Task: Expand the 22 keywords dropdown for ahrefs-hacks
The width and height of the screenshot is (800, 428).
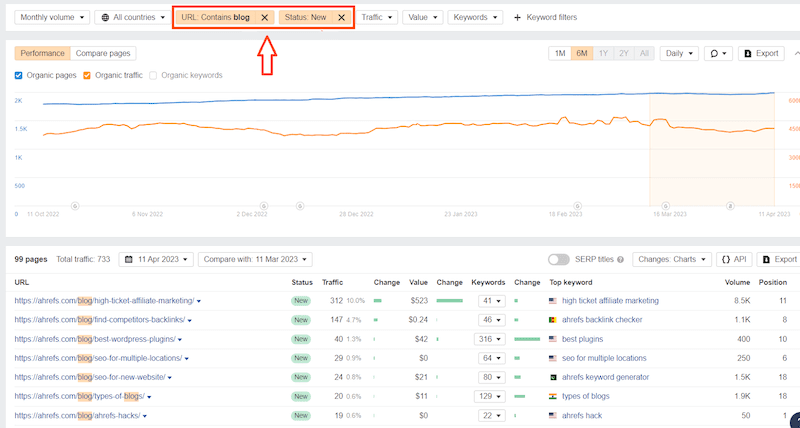Action: [x=492, y=416]
